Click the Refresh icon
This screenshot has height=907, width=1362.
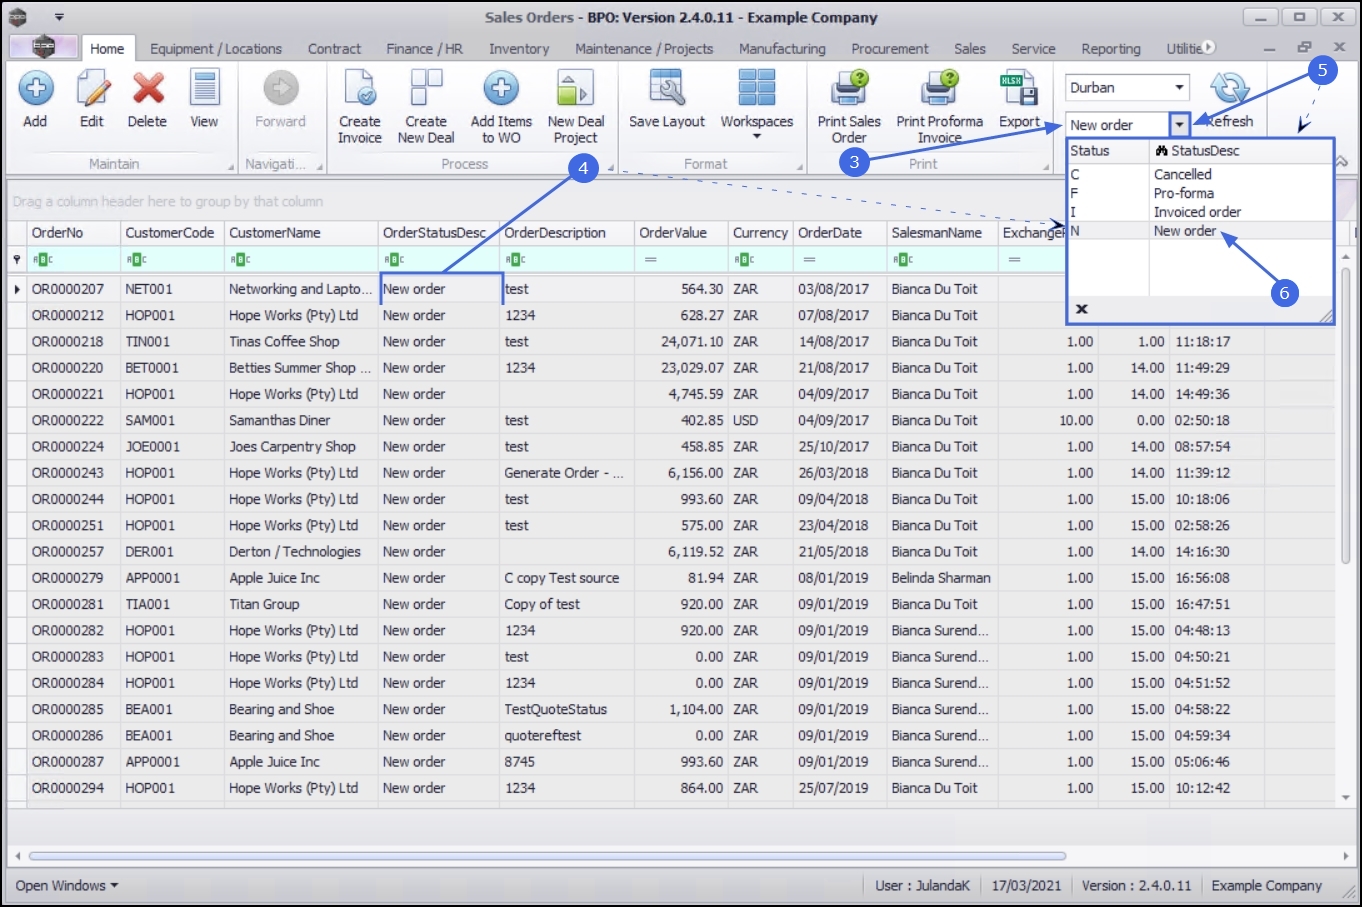[1230, 89]
